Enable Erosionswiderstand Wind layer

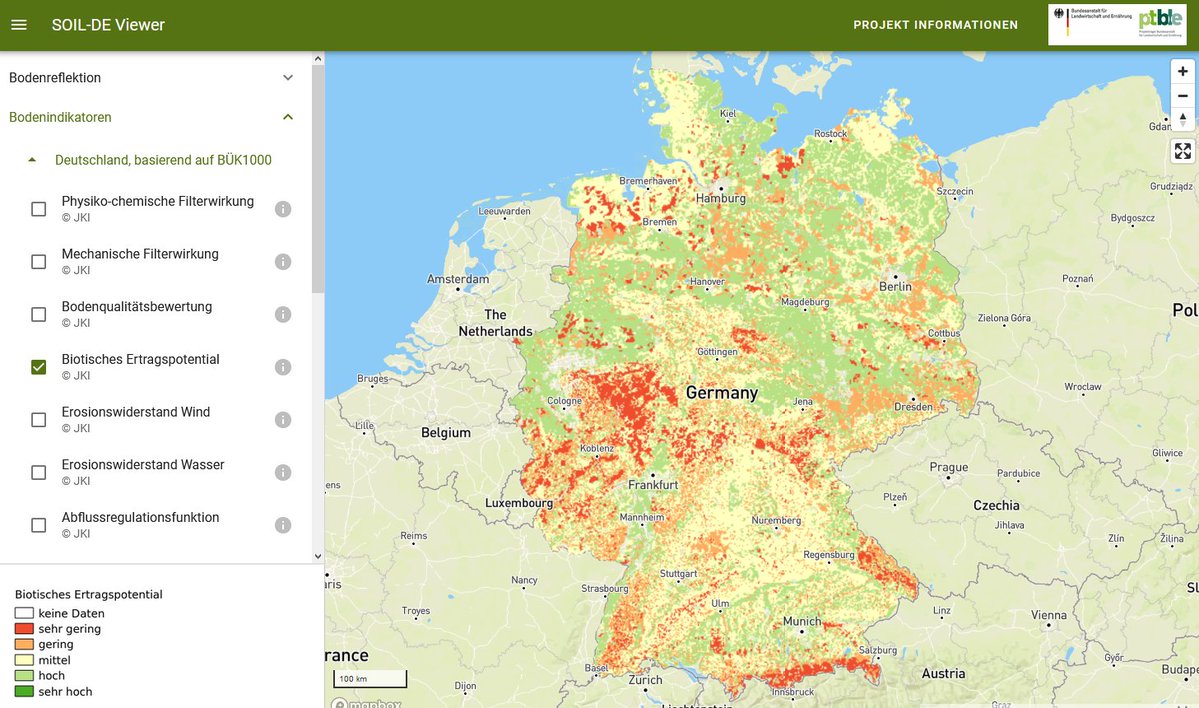[38, 420]
